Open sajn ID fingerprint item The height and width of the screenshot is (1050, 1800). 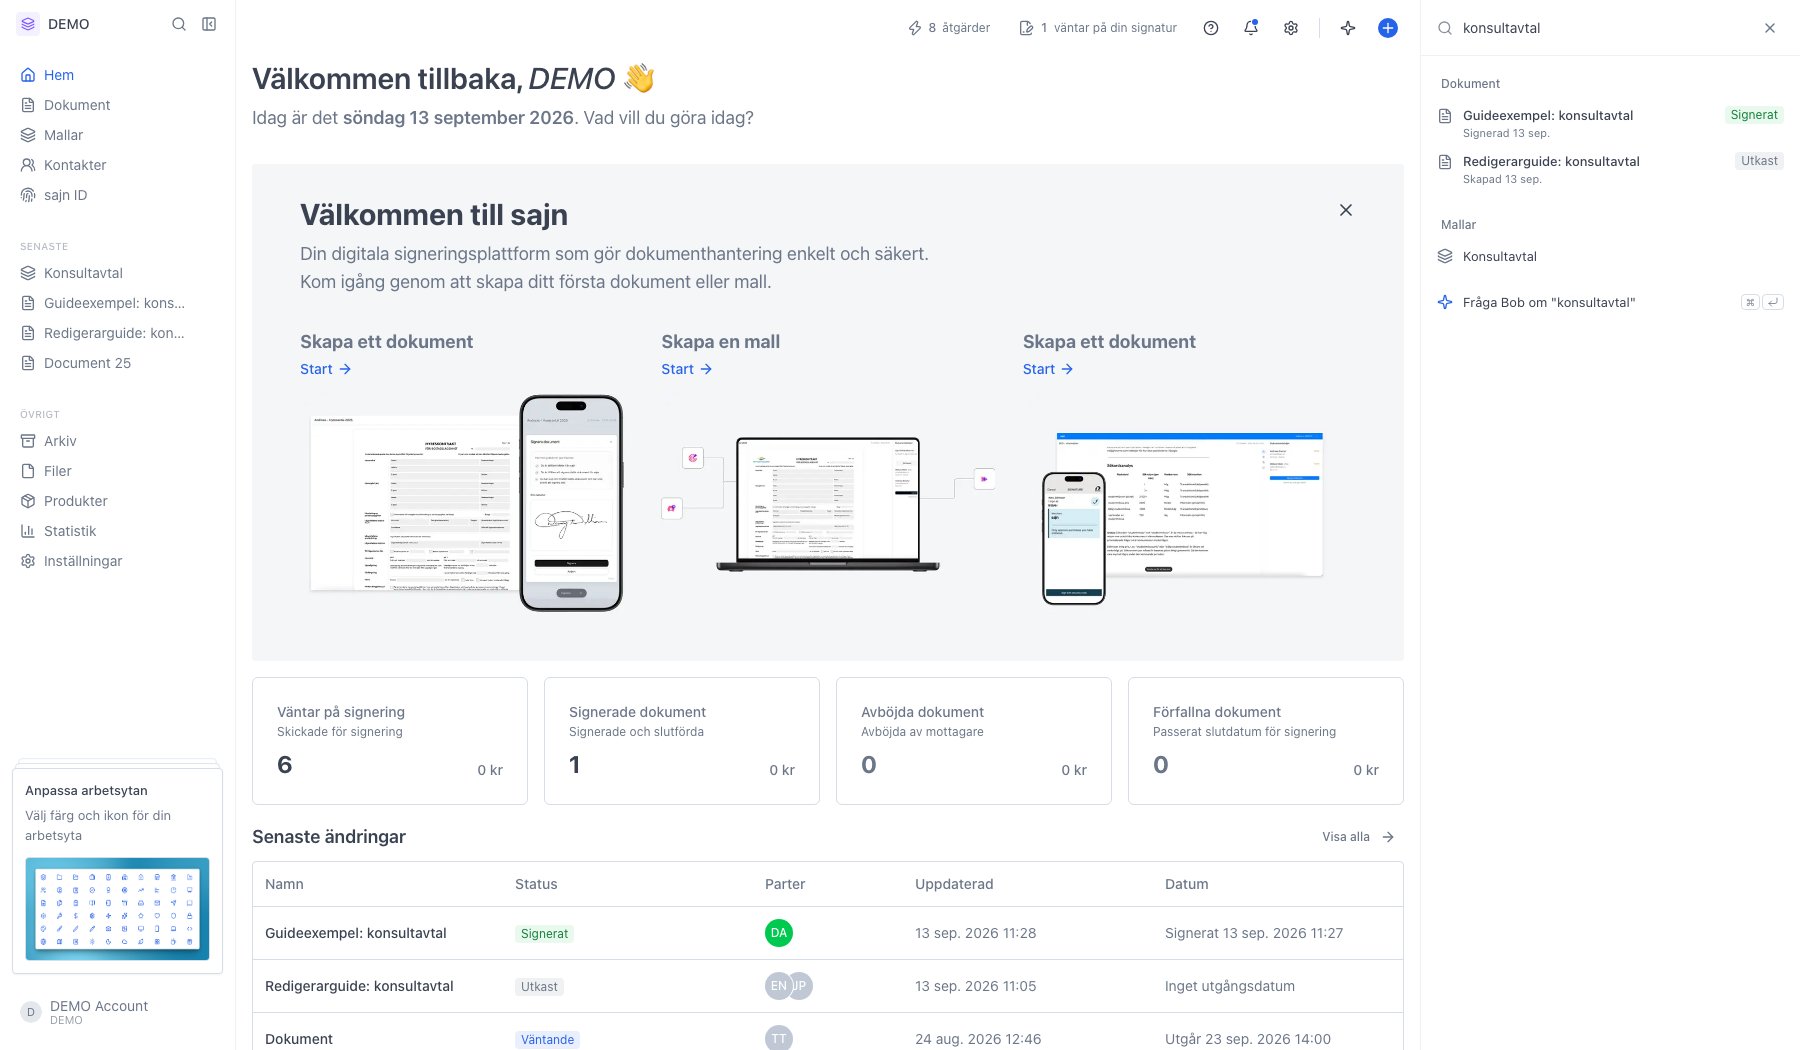[117, 195]
